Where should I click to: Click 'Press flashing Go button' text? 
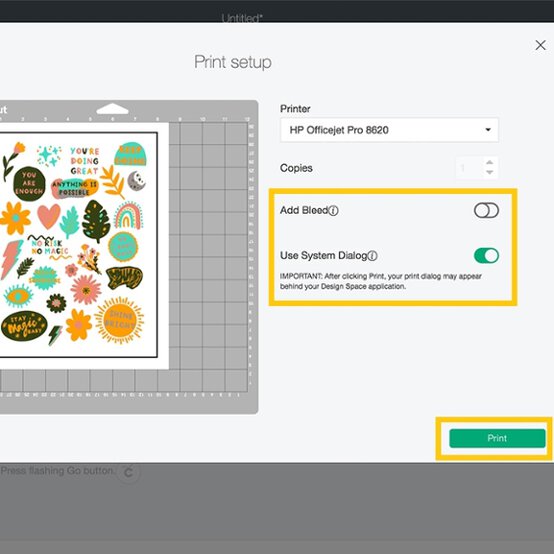click(x=58, y=471)
